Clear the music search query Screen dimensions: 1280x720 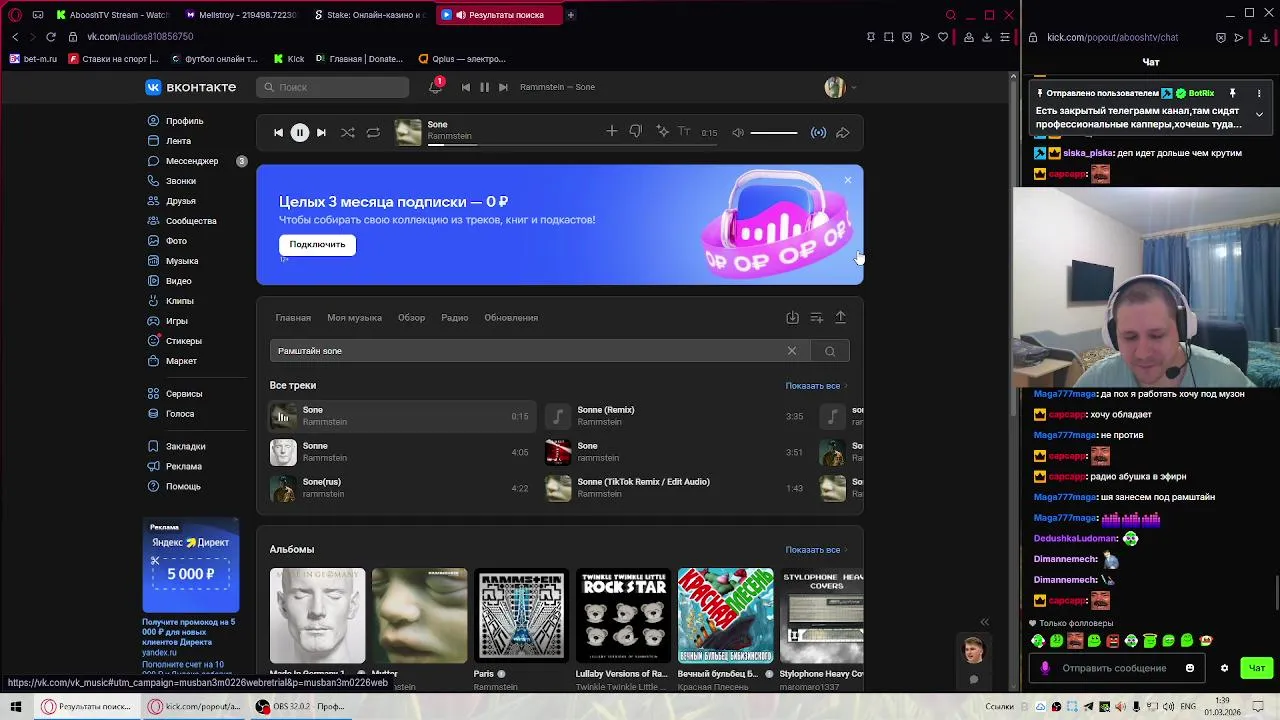tap(792, 351)
